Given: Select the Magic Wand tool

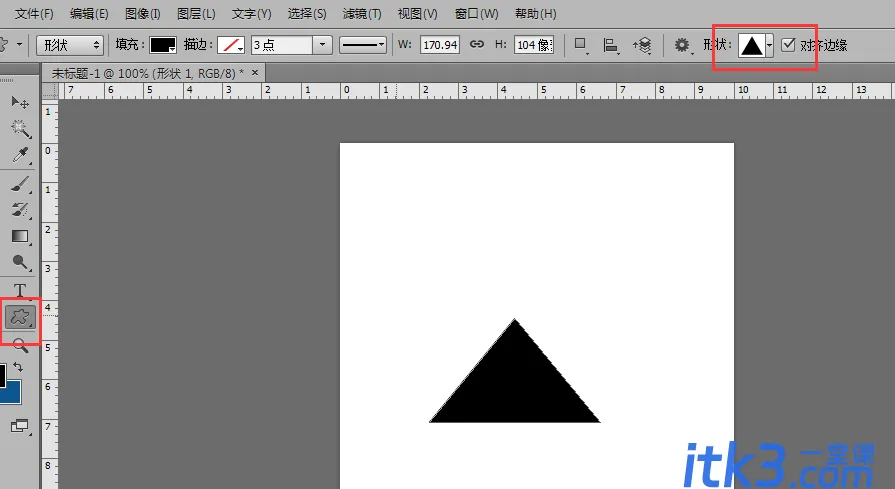Looking at the screenshot, I should [20, 128].
